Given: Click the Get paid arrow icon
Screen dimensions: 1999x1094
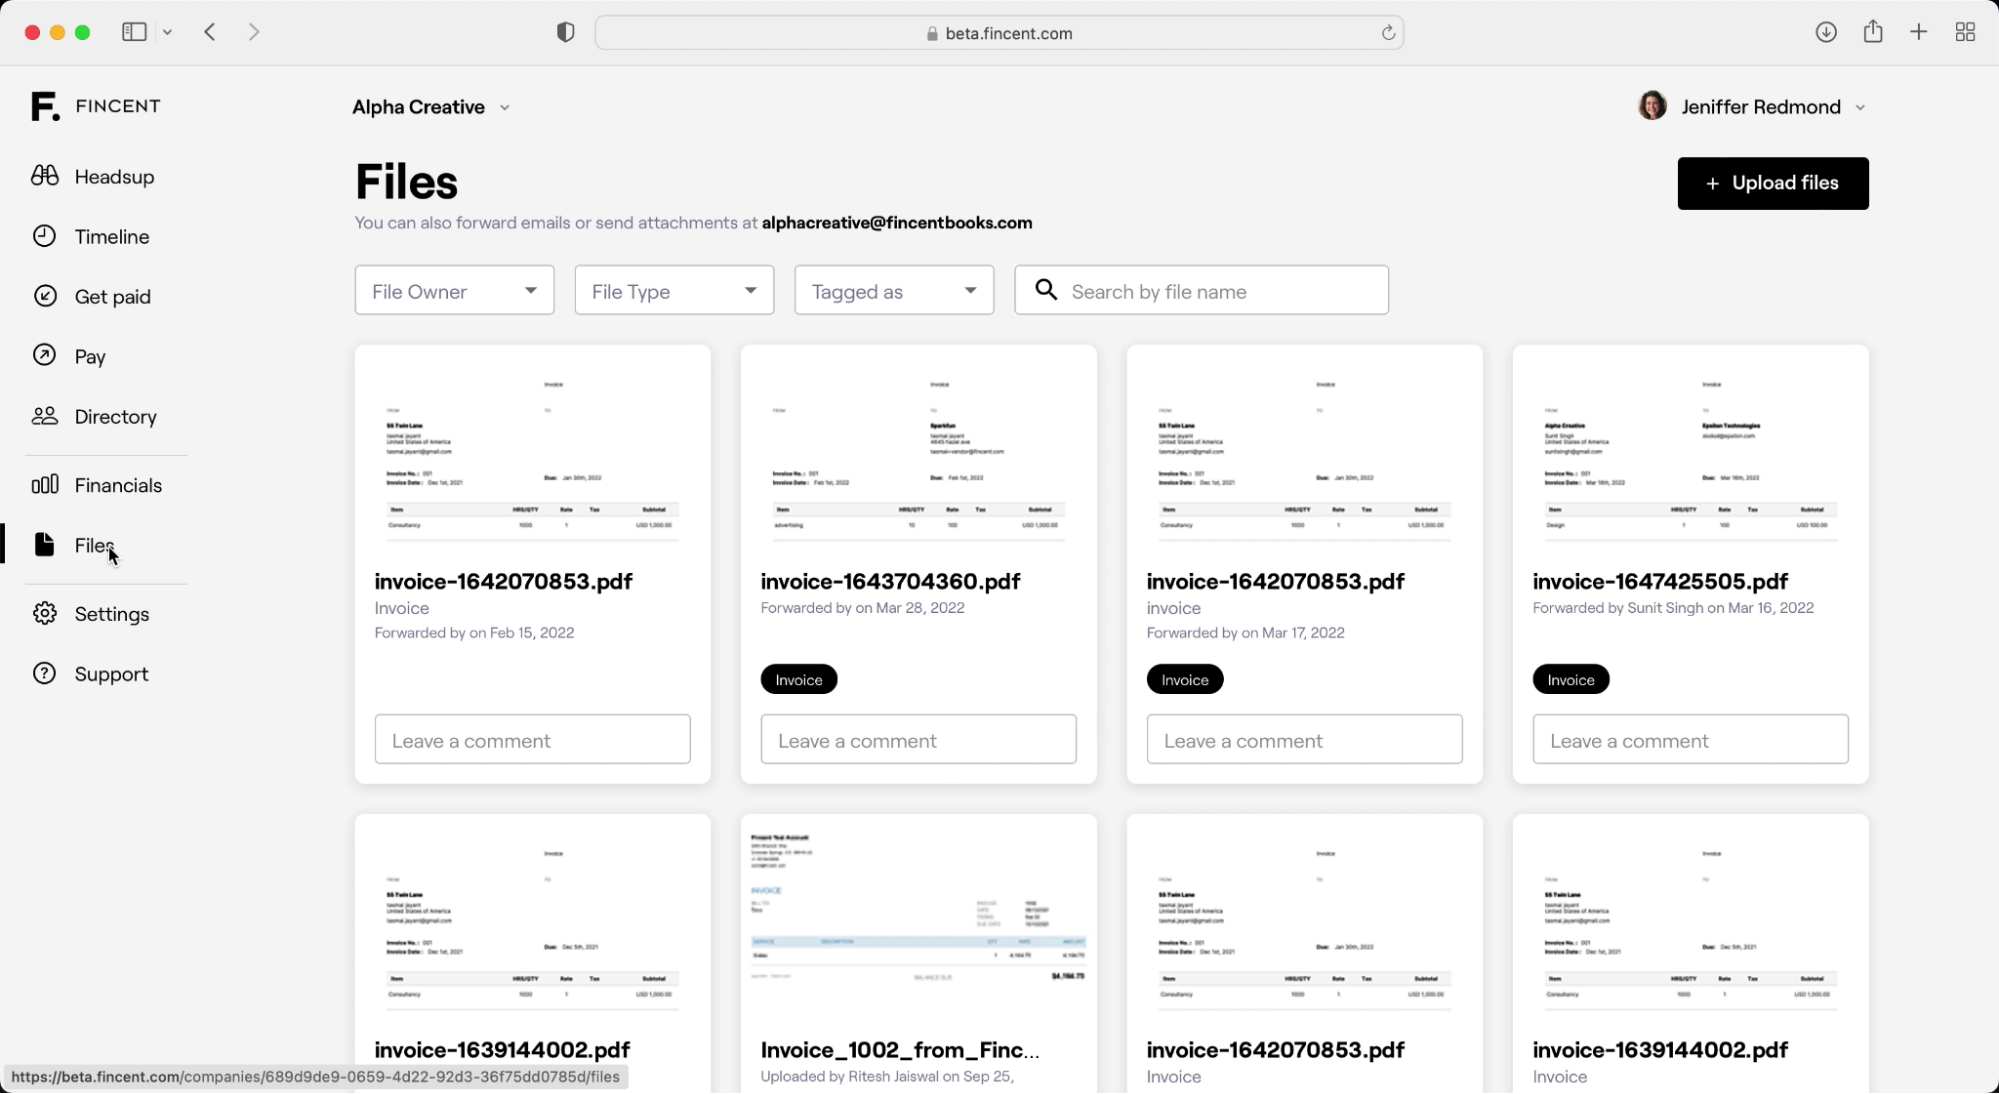Looking at the screenshot, I should [45, 296].
